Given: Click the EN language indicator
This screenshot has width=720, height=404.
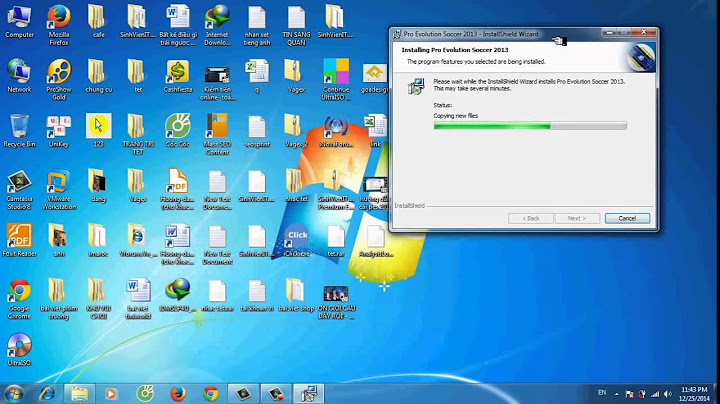Looking at the screenshot, I should tap(602, 393).
